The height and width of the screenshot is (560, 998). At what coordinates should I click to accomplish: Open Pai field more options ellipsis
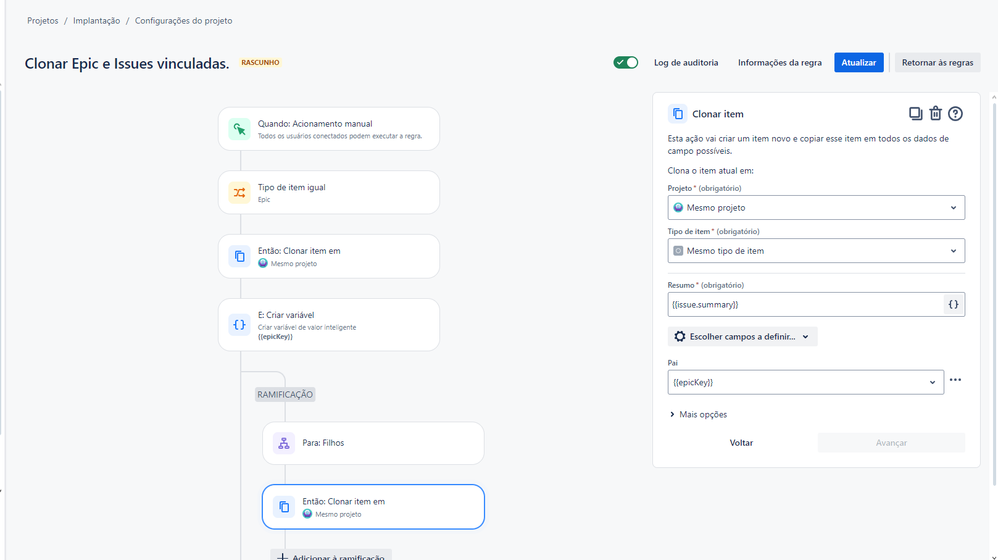(x=955, y=380)
